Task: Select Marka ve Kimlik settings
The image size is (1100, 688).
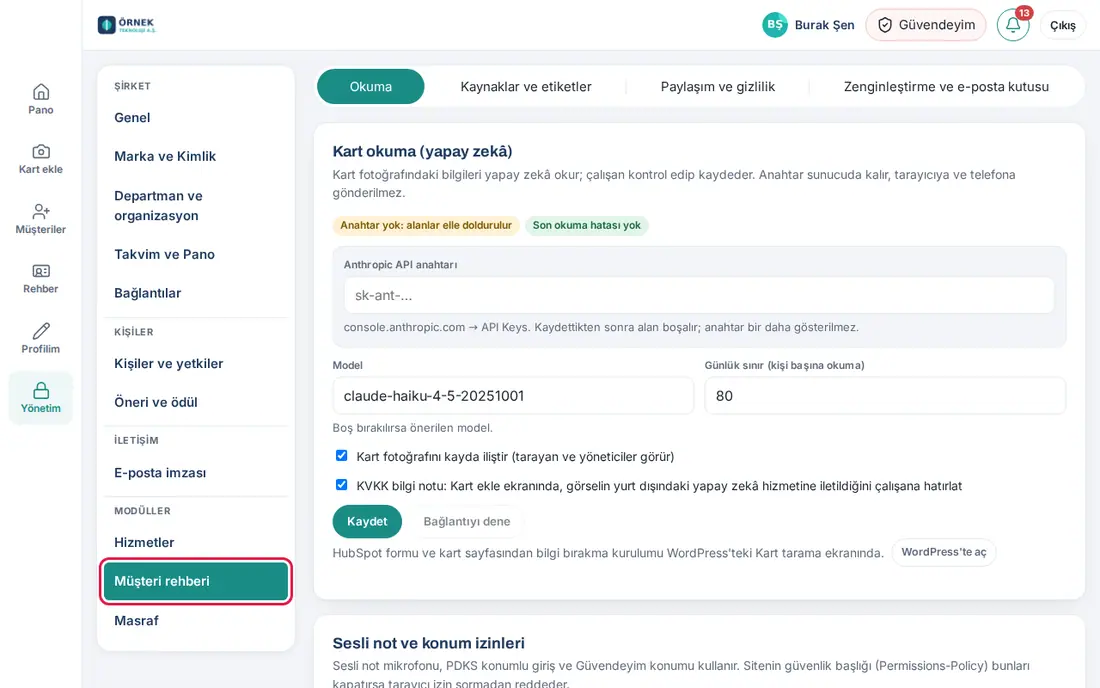Action: click(x=196, y=156)
